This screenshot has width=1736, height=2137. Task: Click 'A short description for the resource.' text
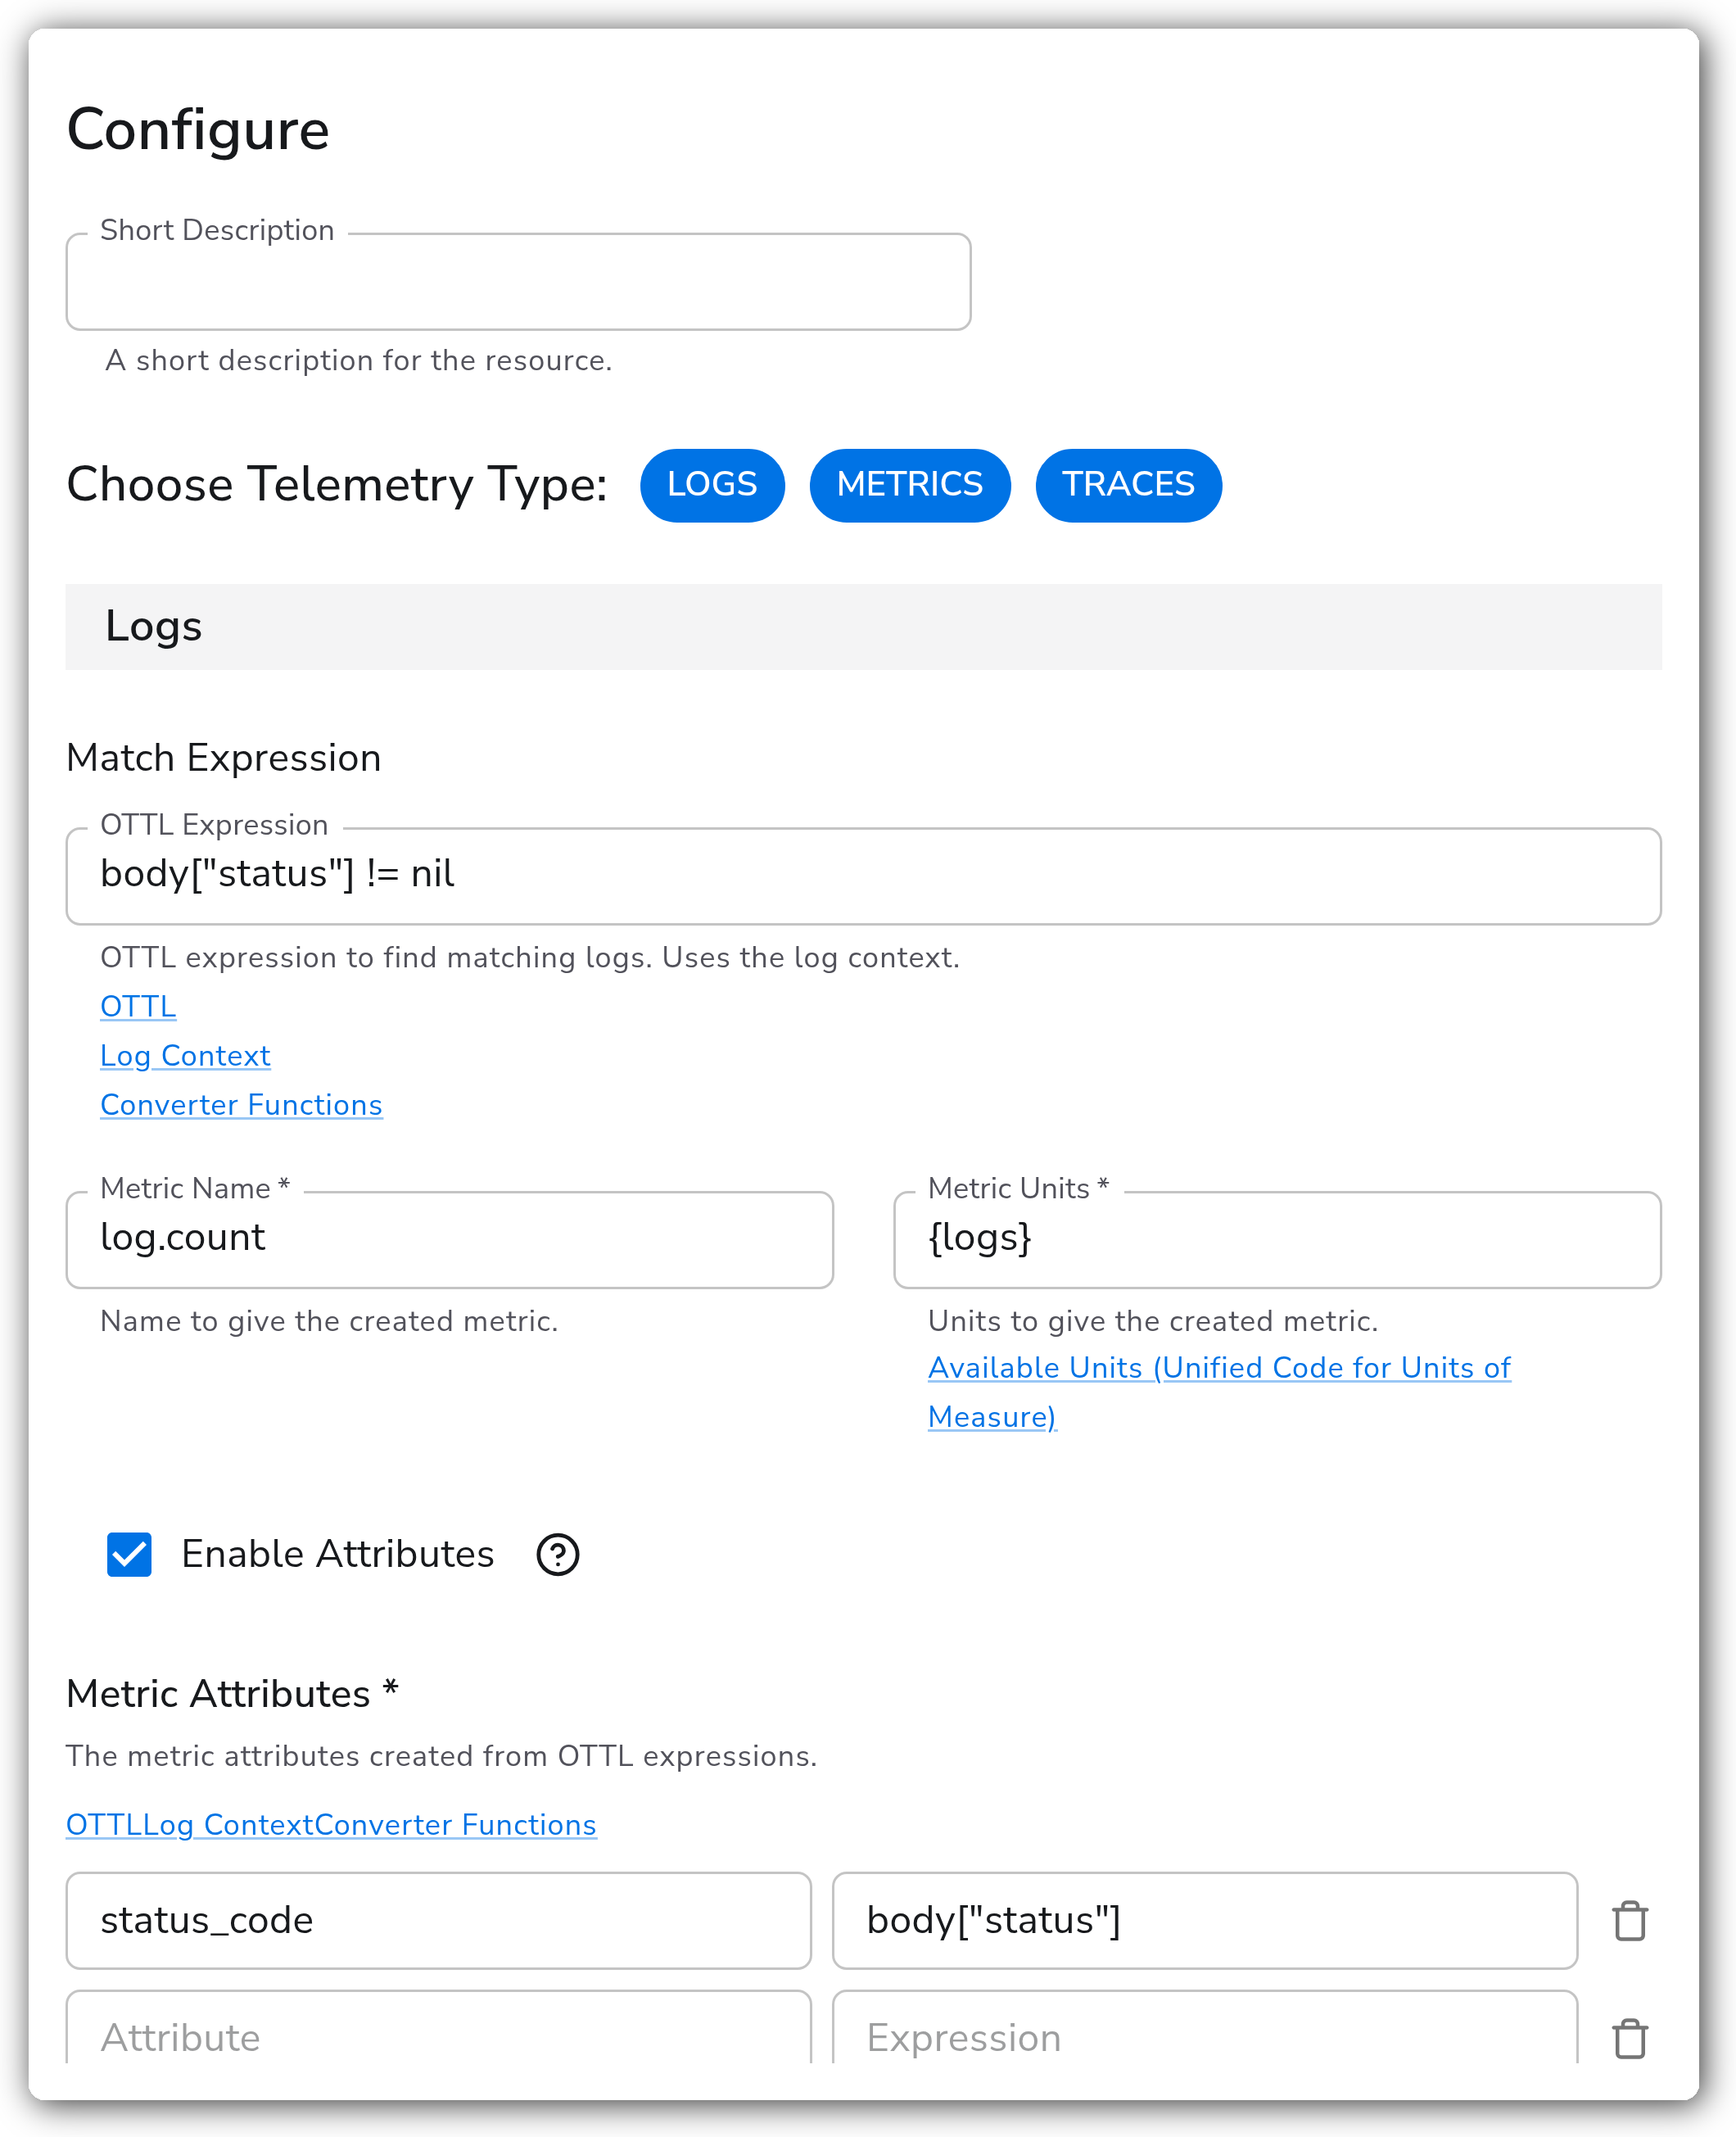point(358,360)
